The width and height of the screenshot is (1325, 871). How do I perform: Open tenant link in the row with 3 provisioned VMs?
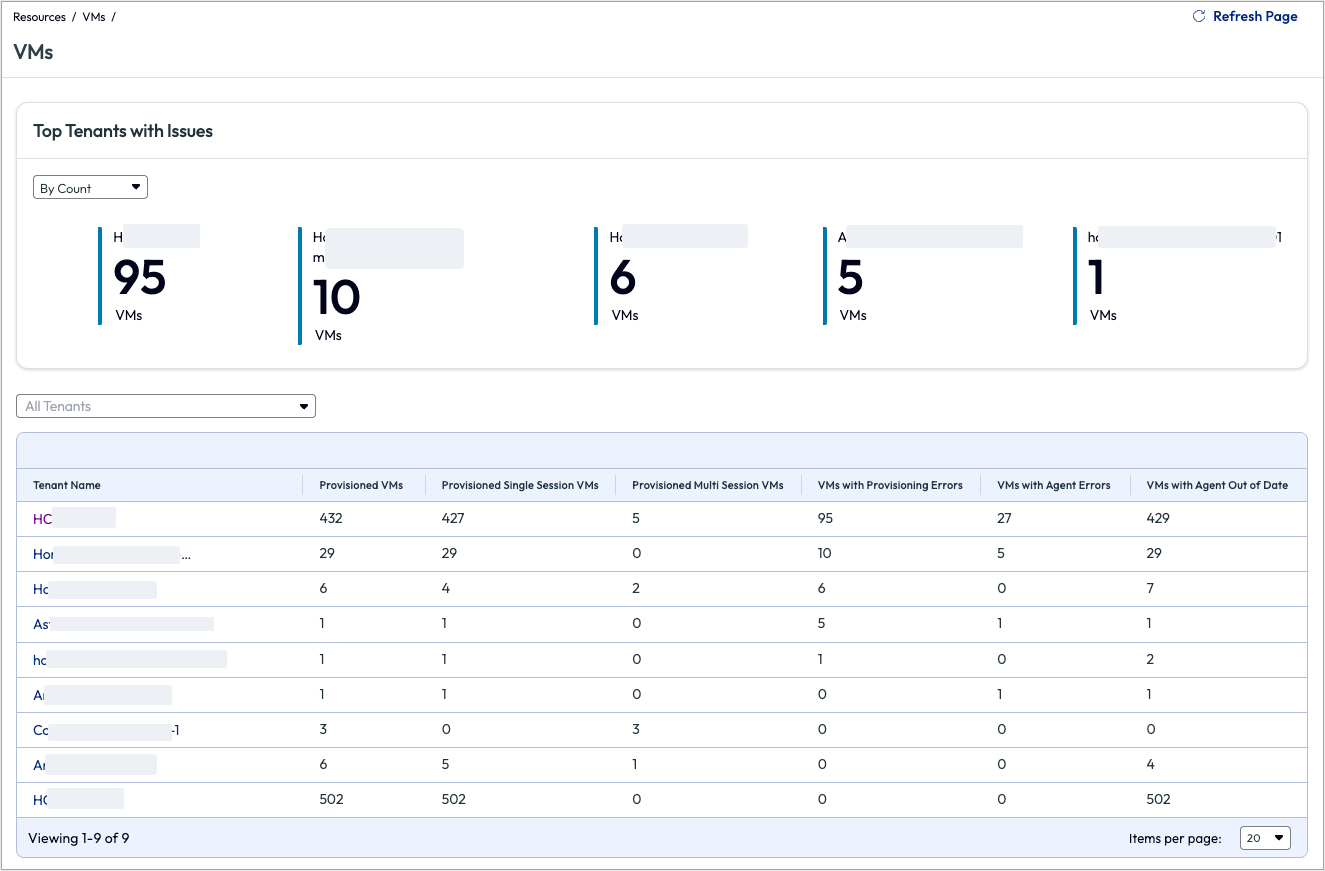(106, 730)
